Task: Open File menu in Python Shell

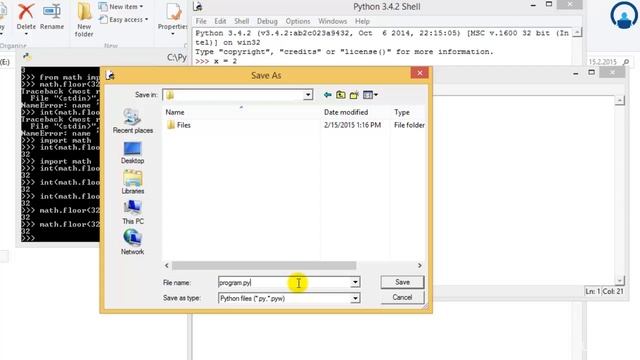Action: point(201,21)
